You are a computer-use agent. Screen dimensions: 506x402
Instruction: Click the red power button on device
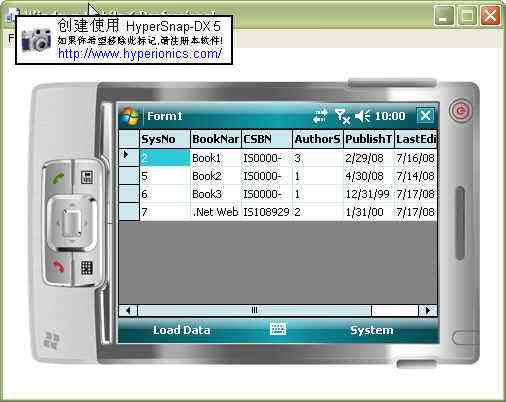coord(460,110)
